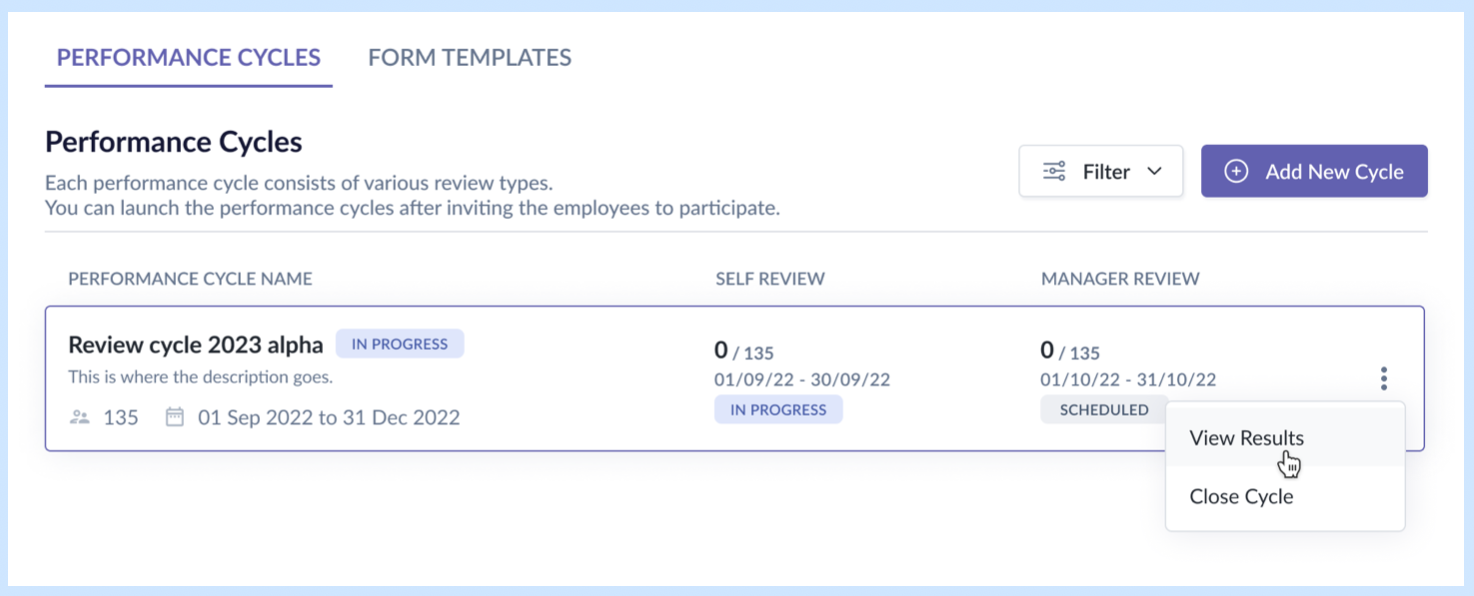Choose View Results from menu
This screenshot has width=1474, height=596.
click(x=1246, y=438)
